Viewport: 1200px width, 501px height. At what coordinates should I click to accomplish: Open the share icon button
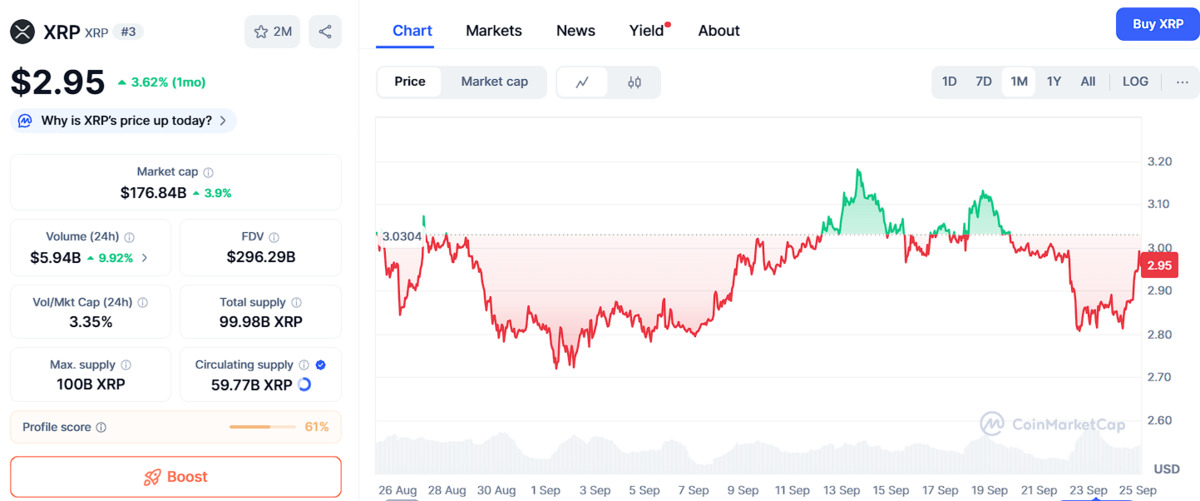pyautogui.click(x=325, y=31)
